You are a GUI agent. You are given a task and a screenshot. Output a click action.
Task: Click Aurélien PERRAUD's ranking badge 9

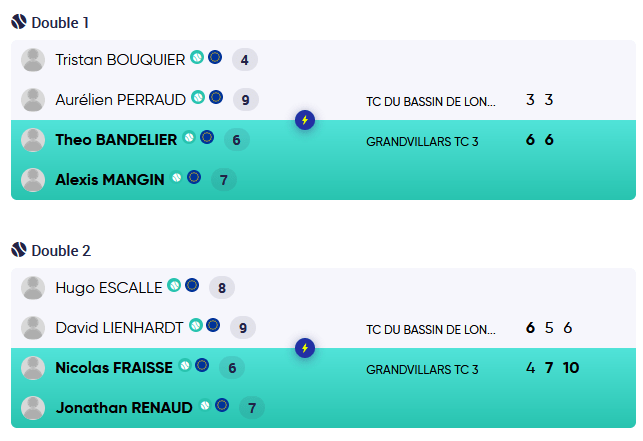[x=246, y=100]
